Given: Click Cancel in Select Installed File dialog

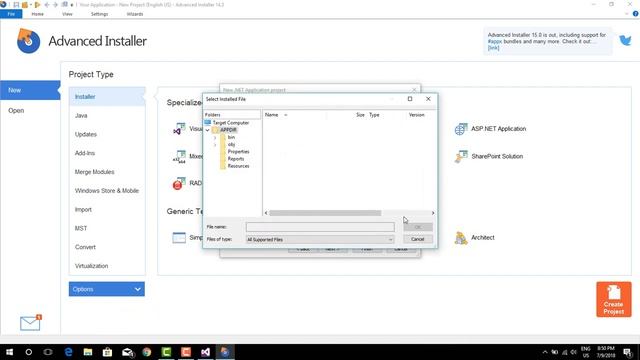Looking at the screenshot, I should point(418,239).
